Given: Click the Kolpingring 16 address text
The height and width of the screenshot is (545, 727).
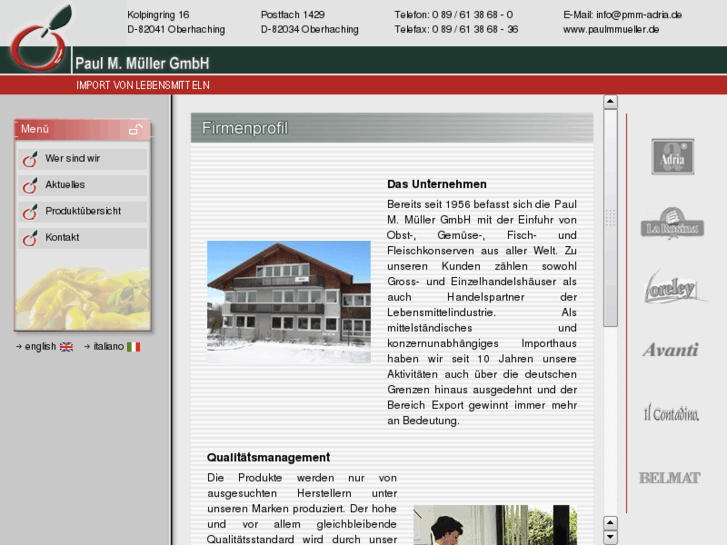Looking at the screenshot, I should (158, 15).
